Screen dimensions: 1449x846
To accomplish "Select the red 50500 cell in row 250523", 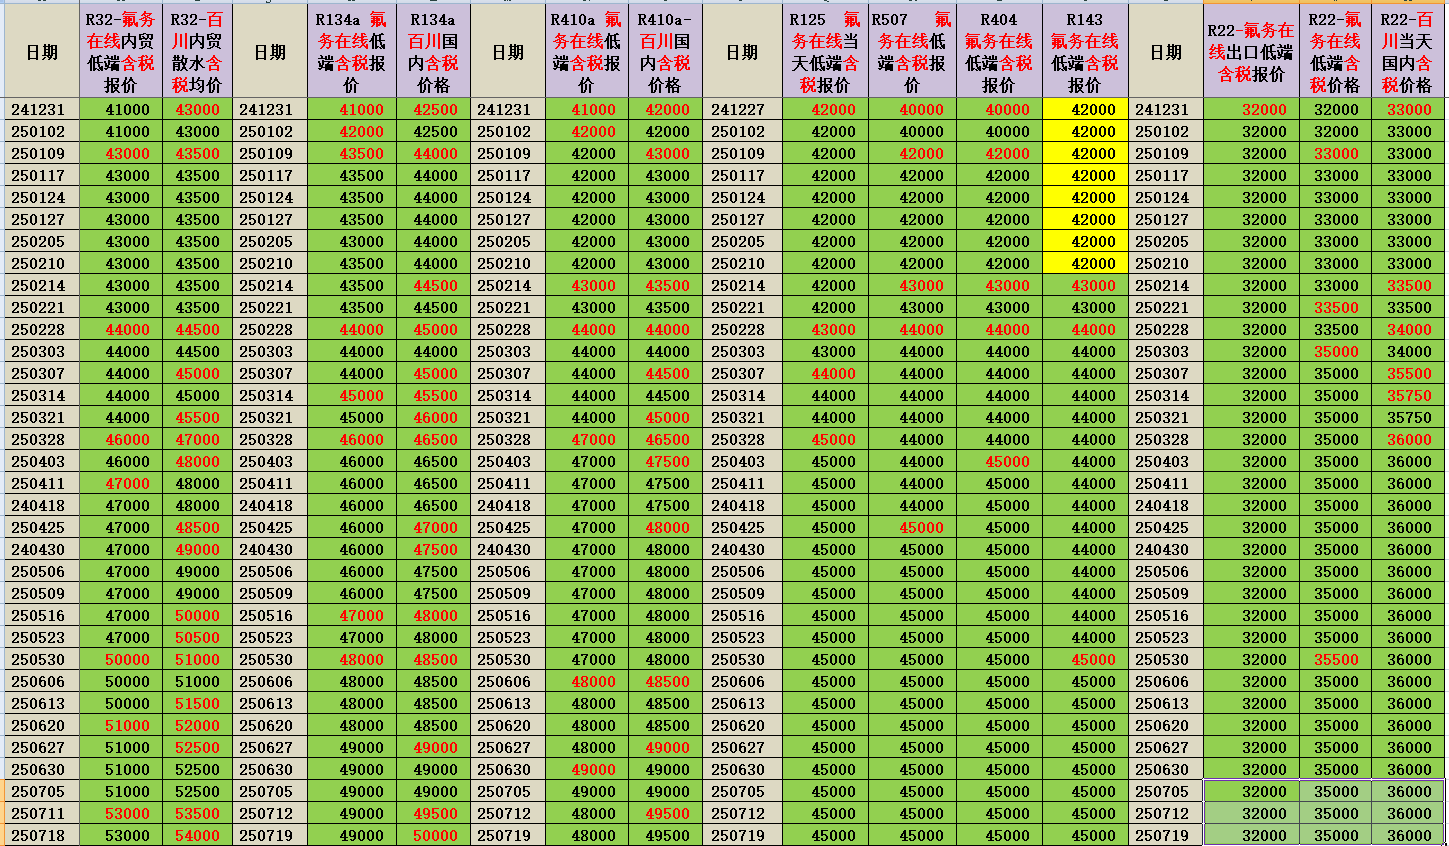I will tap(197, 638).
